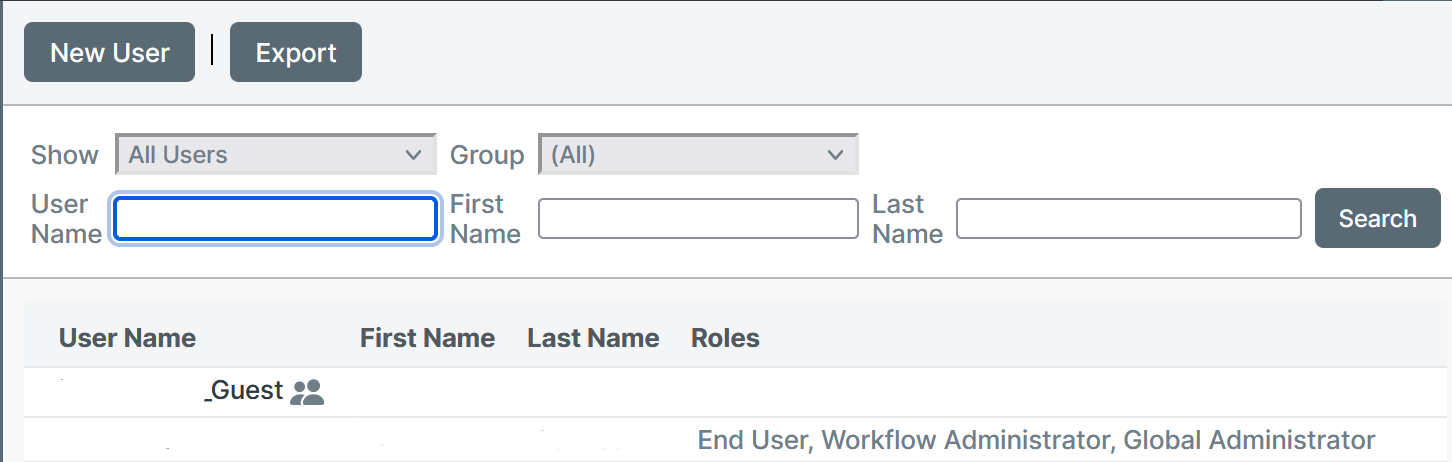Click the Roles column header
The width and height of the screenshot is (1452, 462).
tap(725, 338)
